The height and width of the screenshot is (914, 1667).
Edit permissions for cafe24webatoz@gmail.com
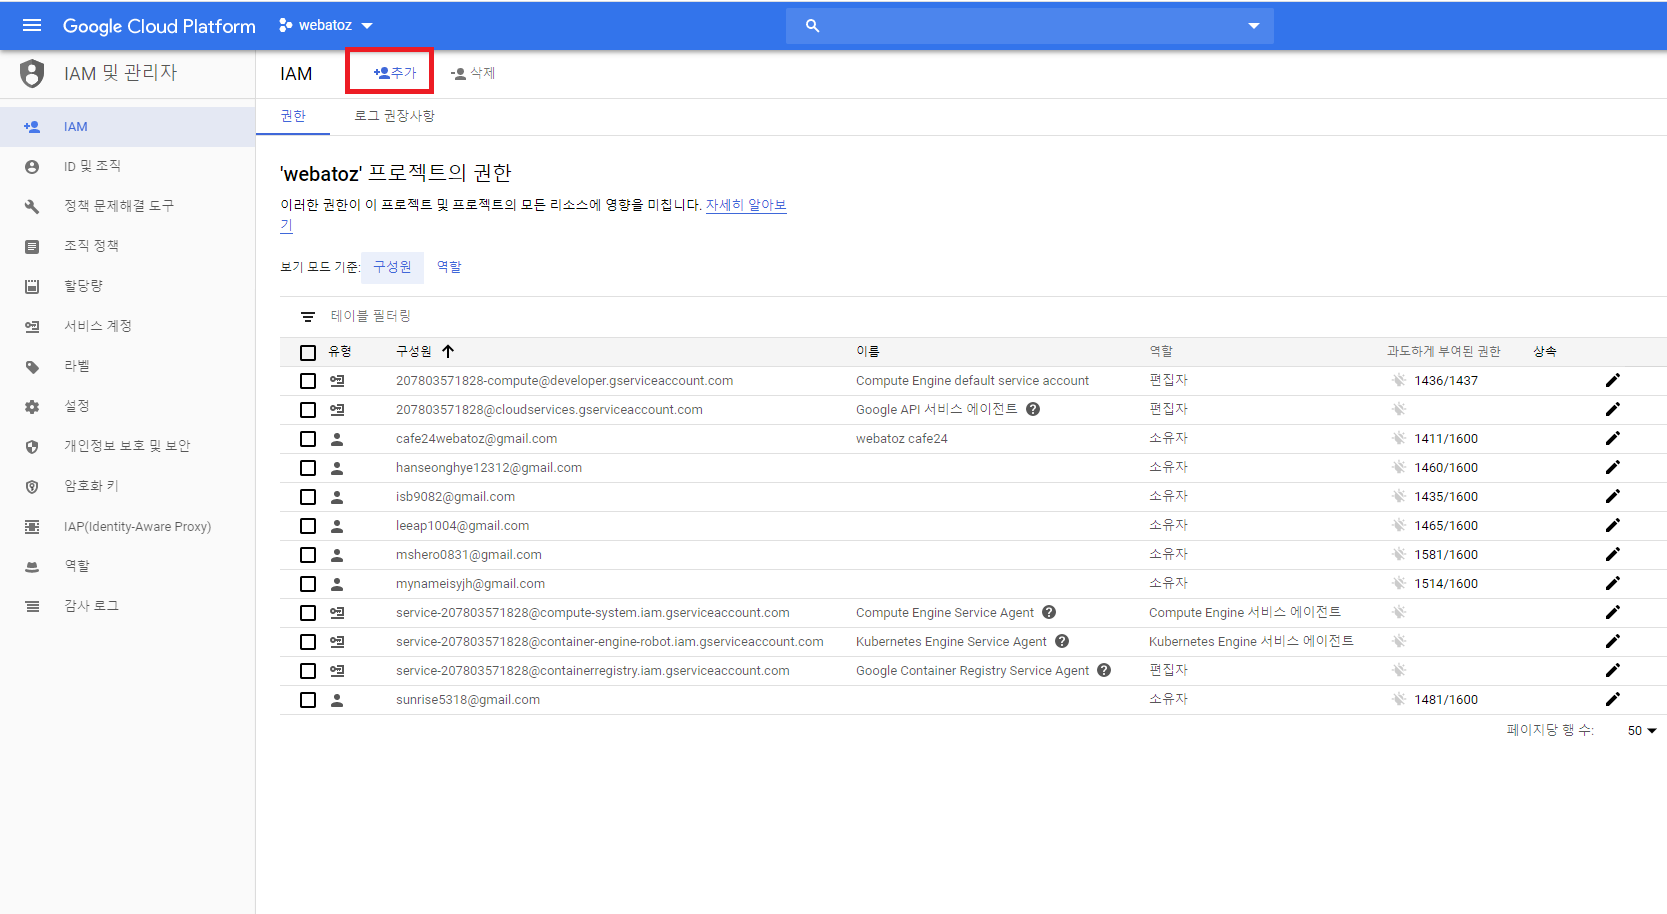(1612, 438)
